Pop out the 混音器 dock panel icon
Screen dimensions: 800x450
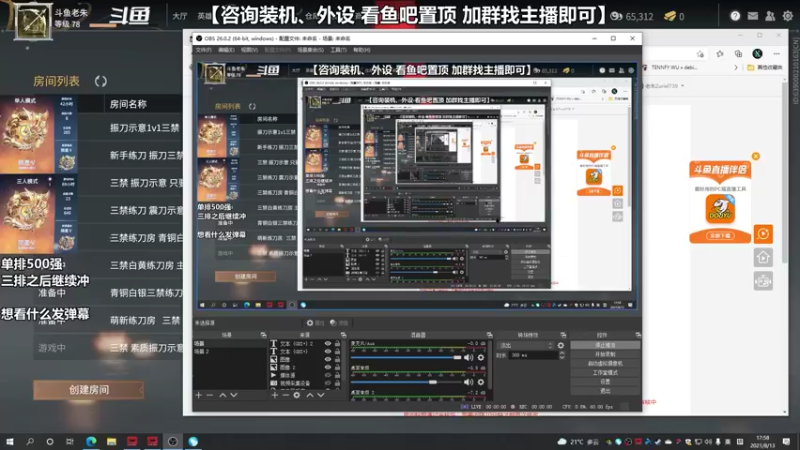point(489,335)
